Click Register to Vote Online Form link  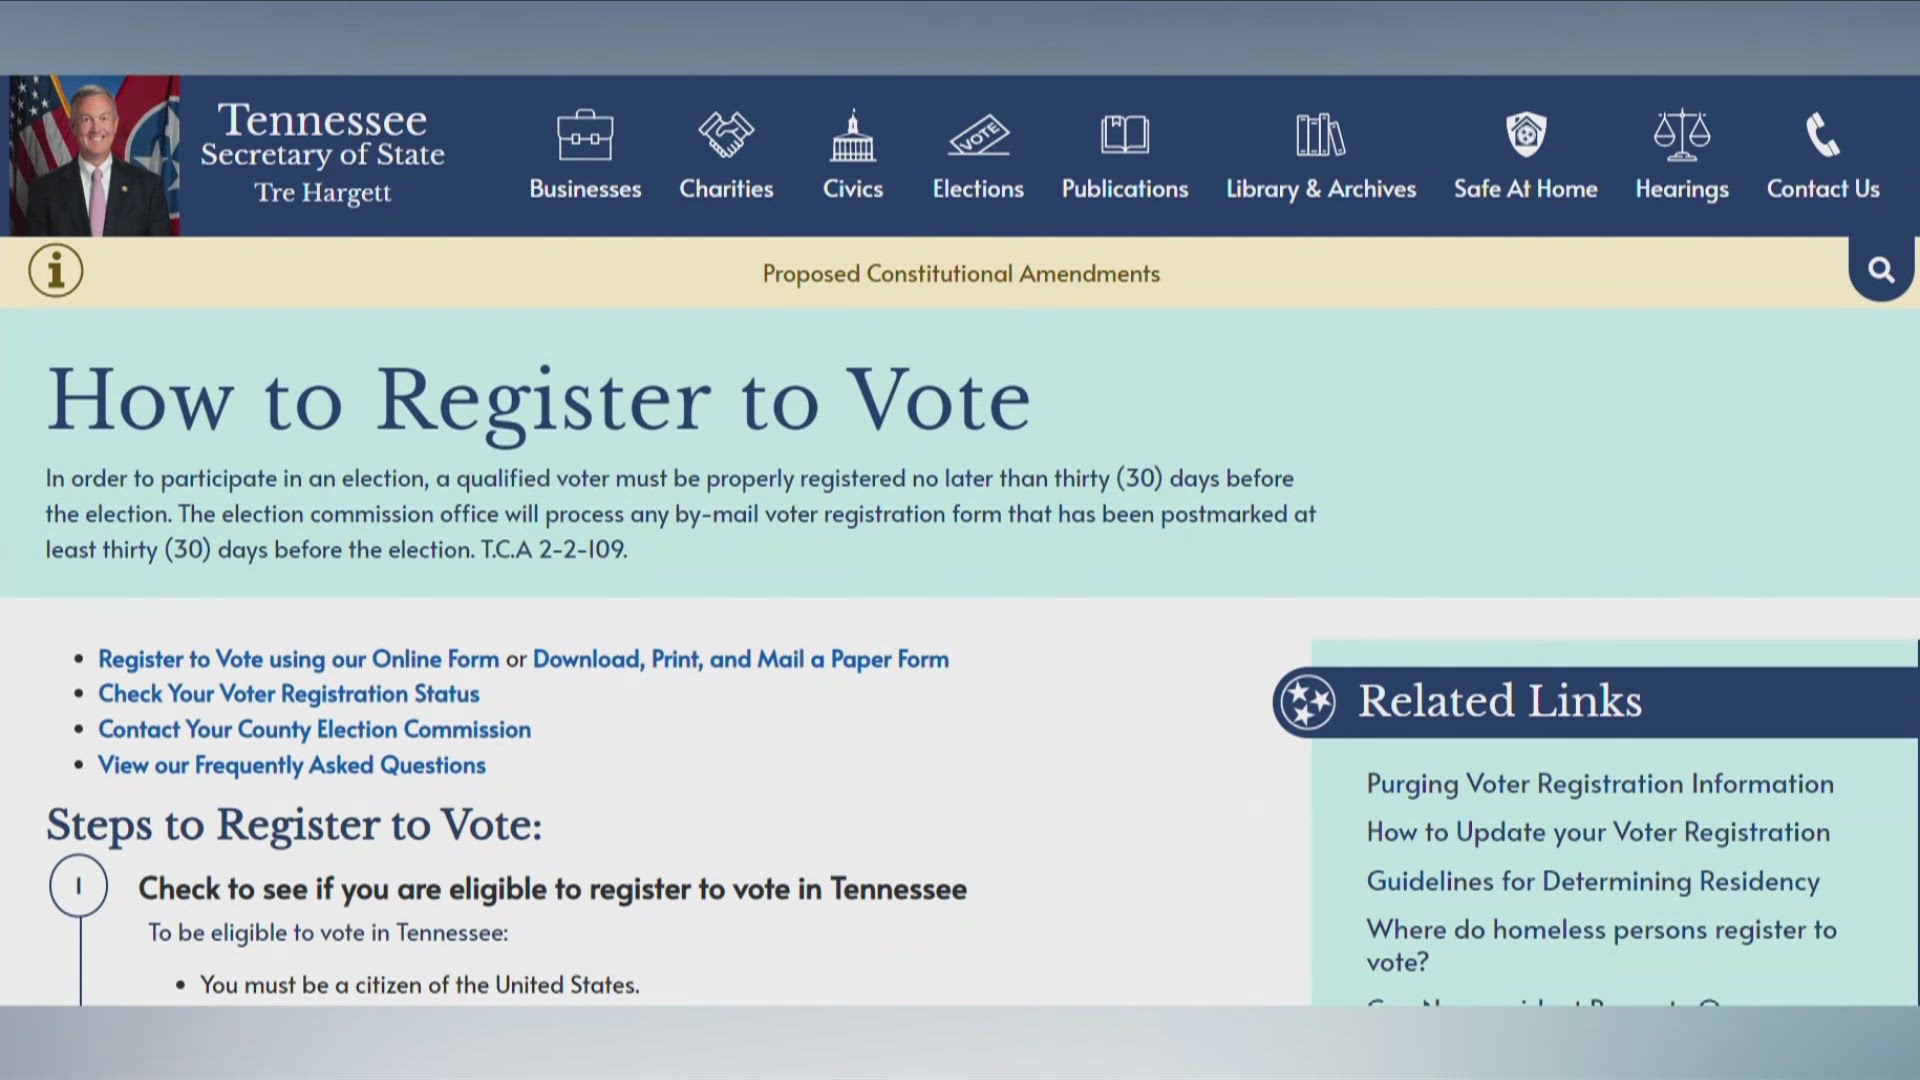tap(298, 658)
